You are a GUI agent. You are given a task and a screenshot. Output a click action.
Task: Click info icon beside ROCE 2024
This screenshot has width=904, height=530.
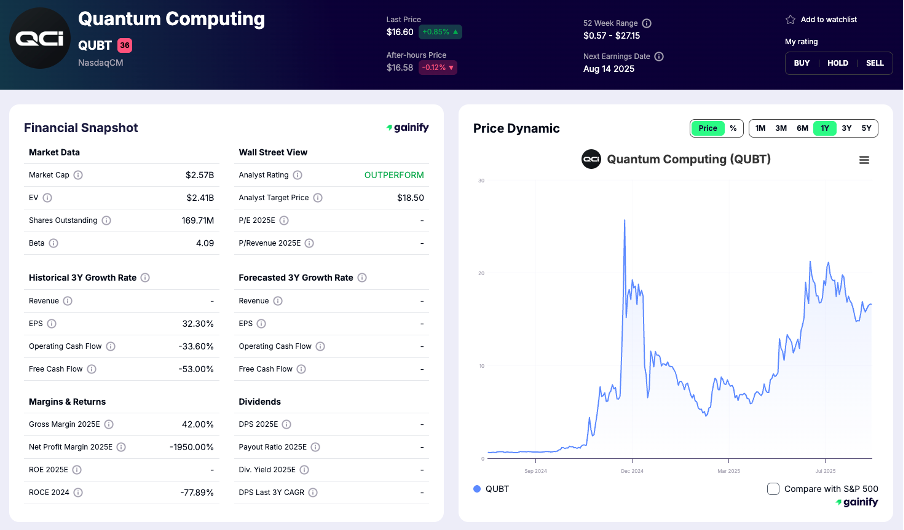pyautogui.click(x=78, y=492)
